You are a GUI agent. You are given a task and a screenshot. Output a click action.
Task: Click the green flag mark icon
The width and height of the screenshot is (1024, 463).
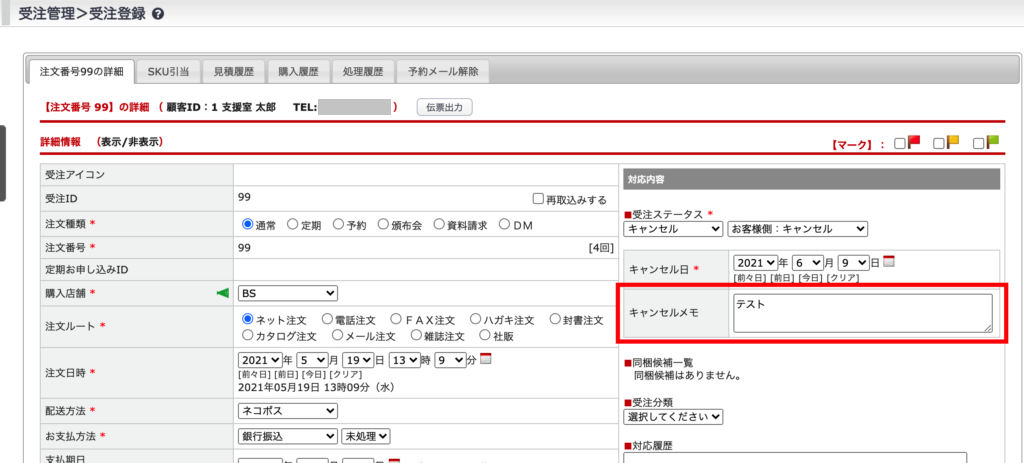click(992, 143)
